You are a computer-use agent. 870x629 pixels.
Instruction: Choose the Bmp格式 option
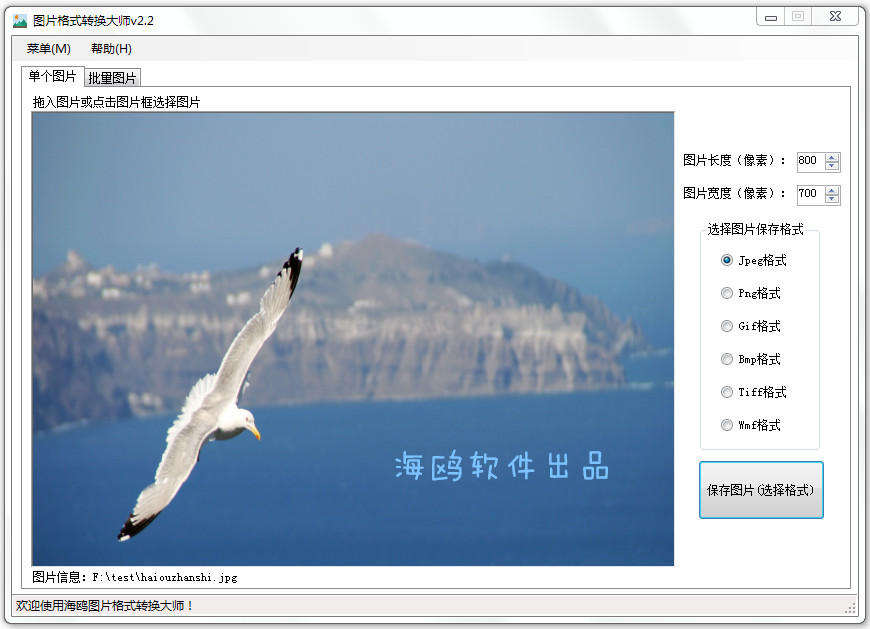coord(727,359)
